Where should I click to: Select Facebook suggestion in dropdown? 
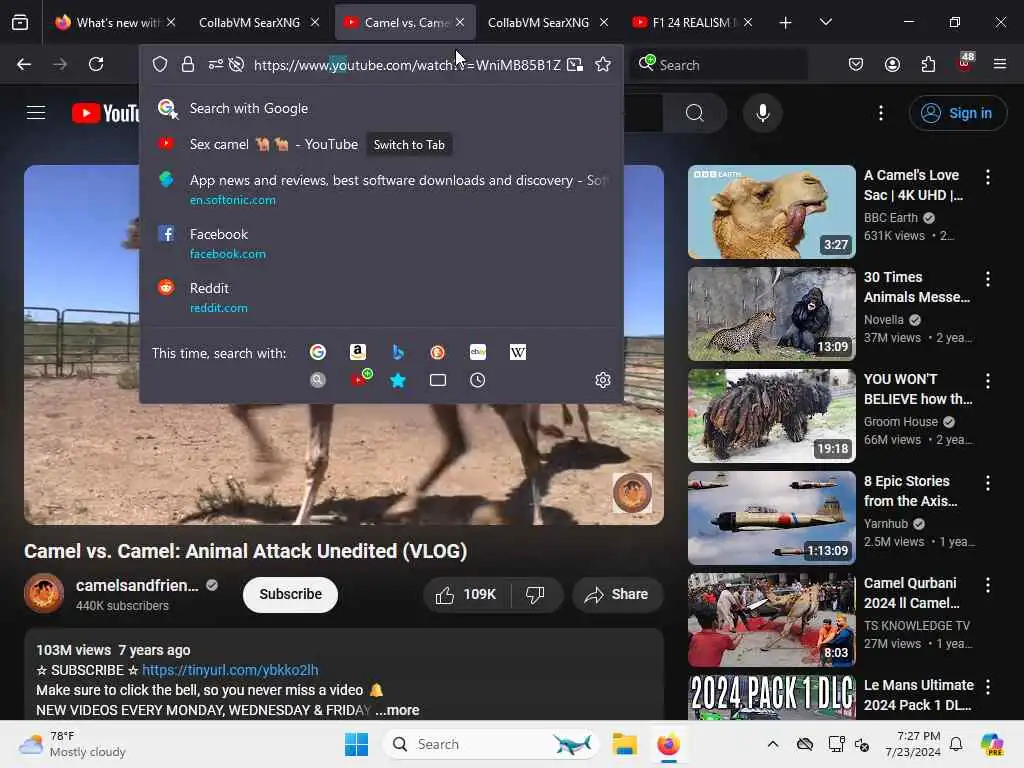click(381, 243)
